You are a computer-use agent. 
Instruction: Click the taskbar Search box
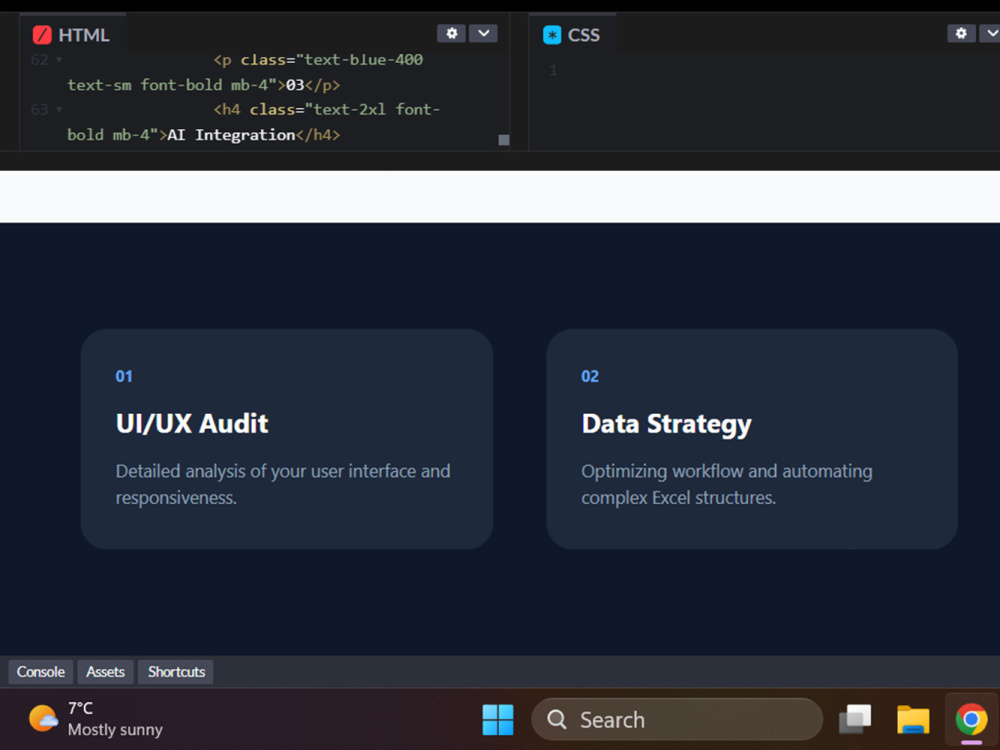tap(677, 719)
